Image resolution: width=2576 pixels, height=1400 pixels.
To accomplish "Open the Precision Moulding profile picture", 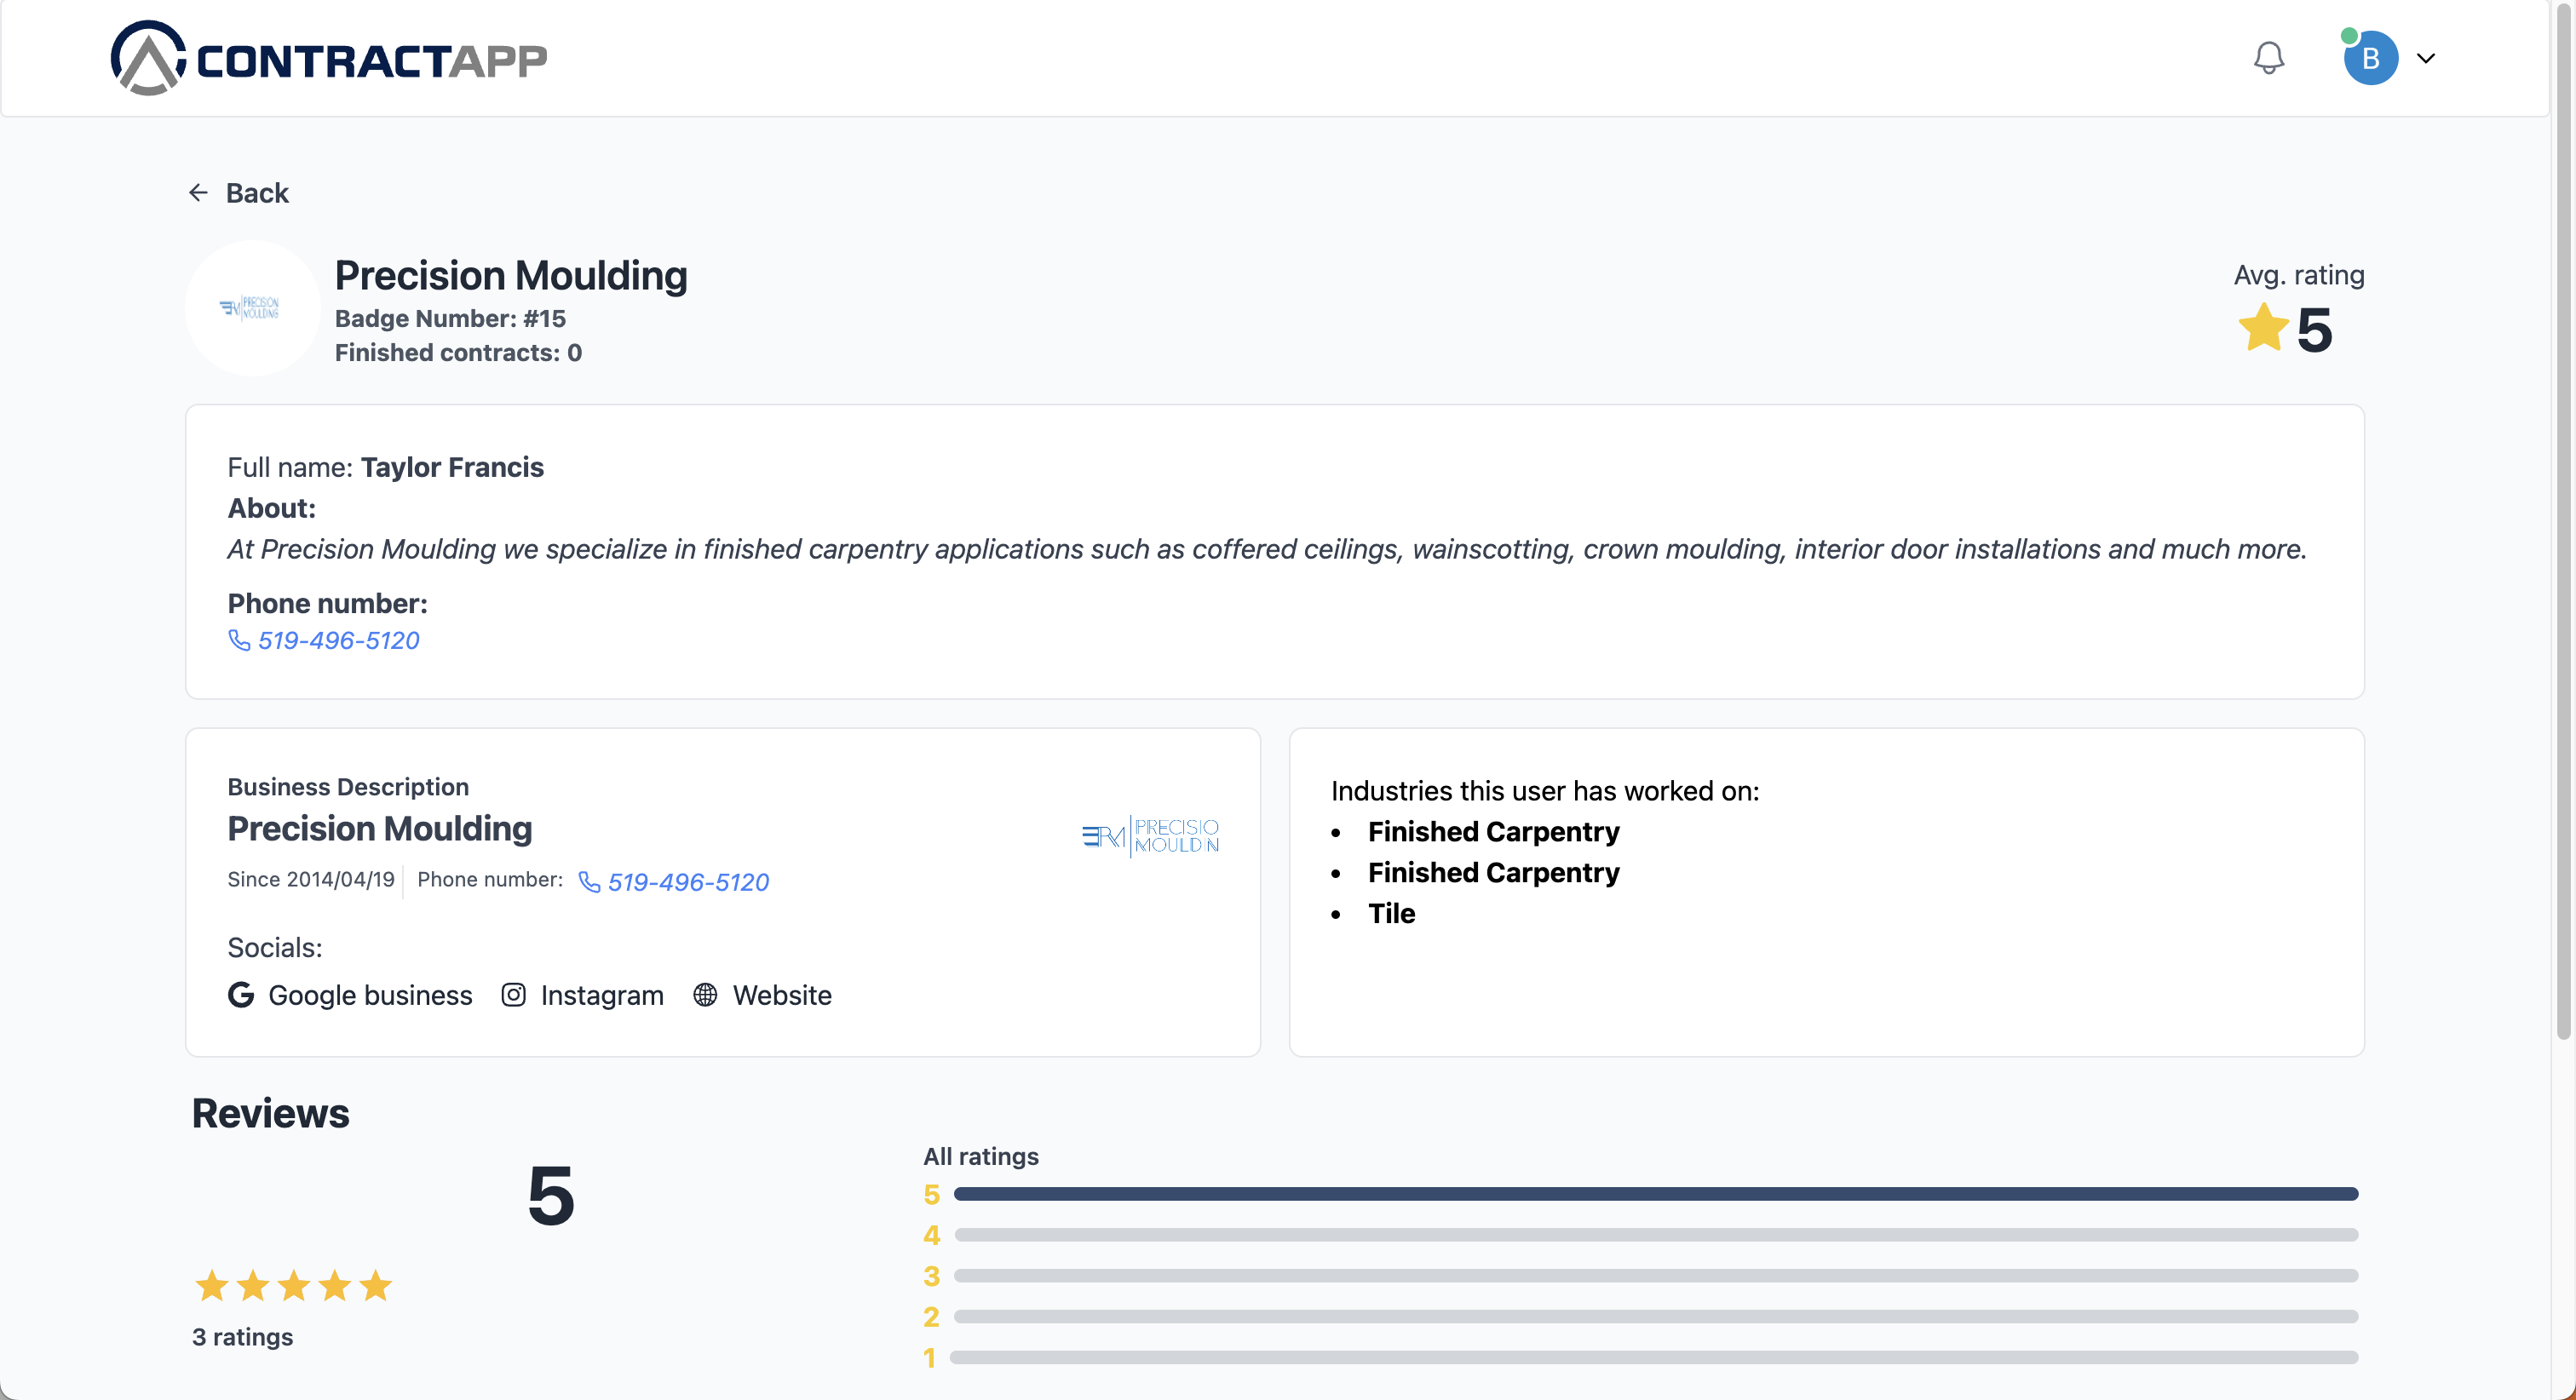I will [x=252, y=308].
